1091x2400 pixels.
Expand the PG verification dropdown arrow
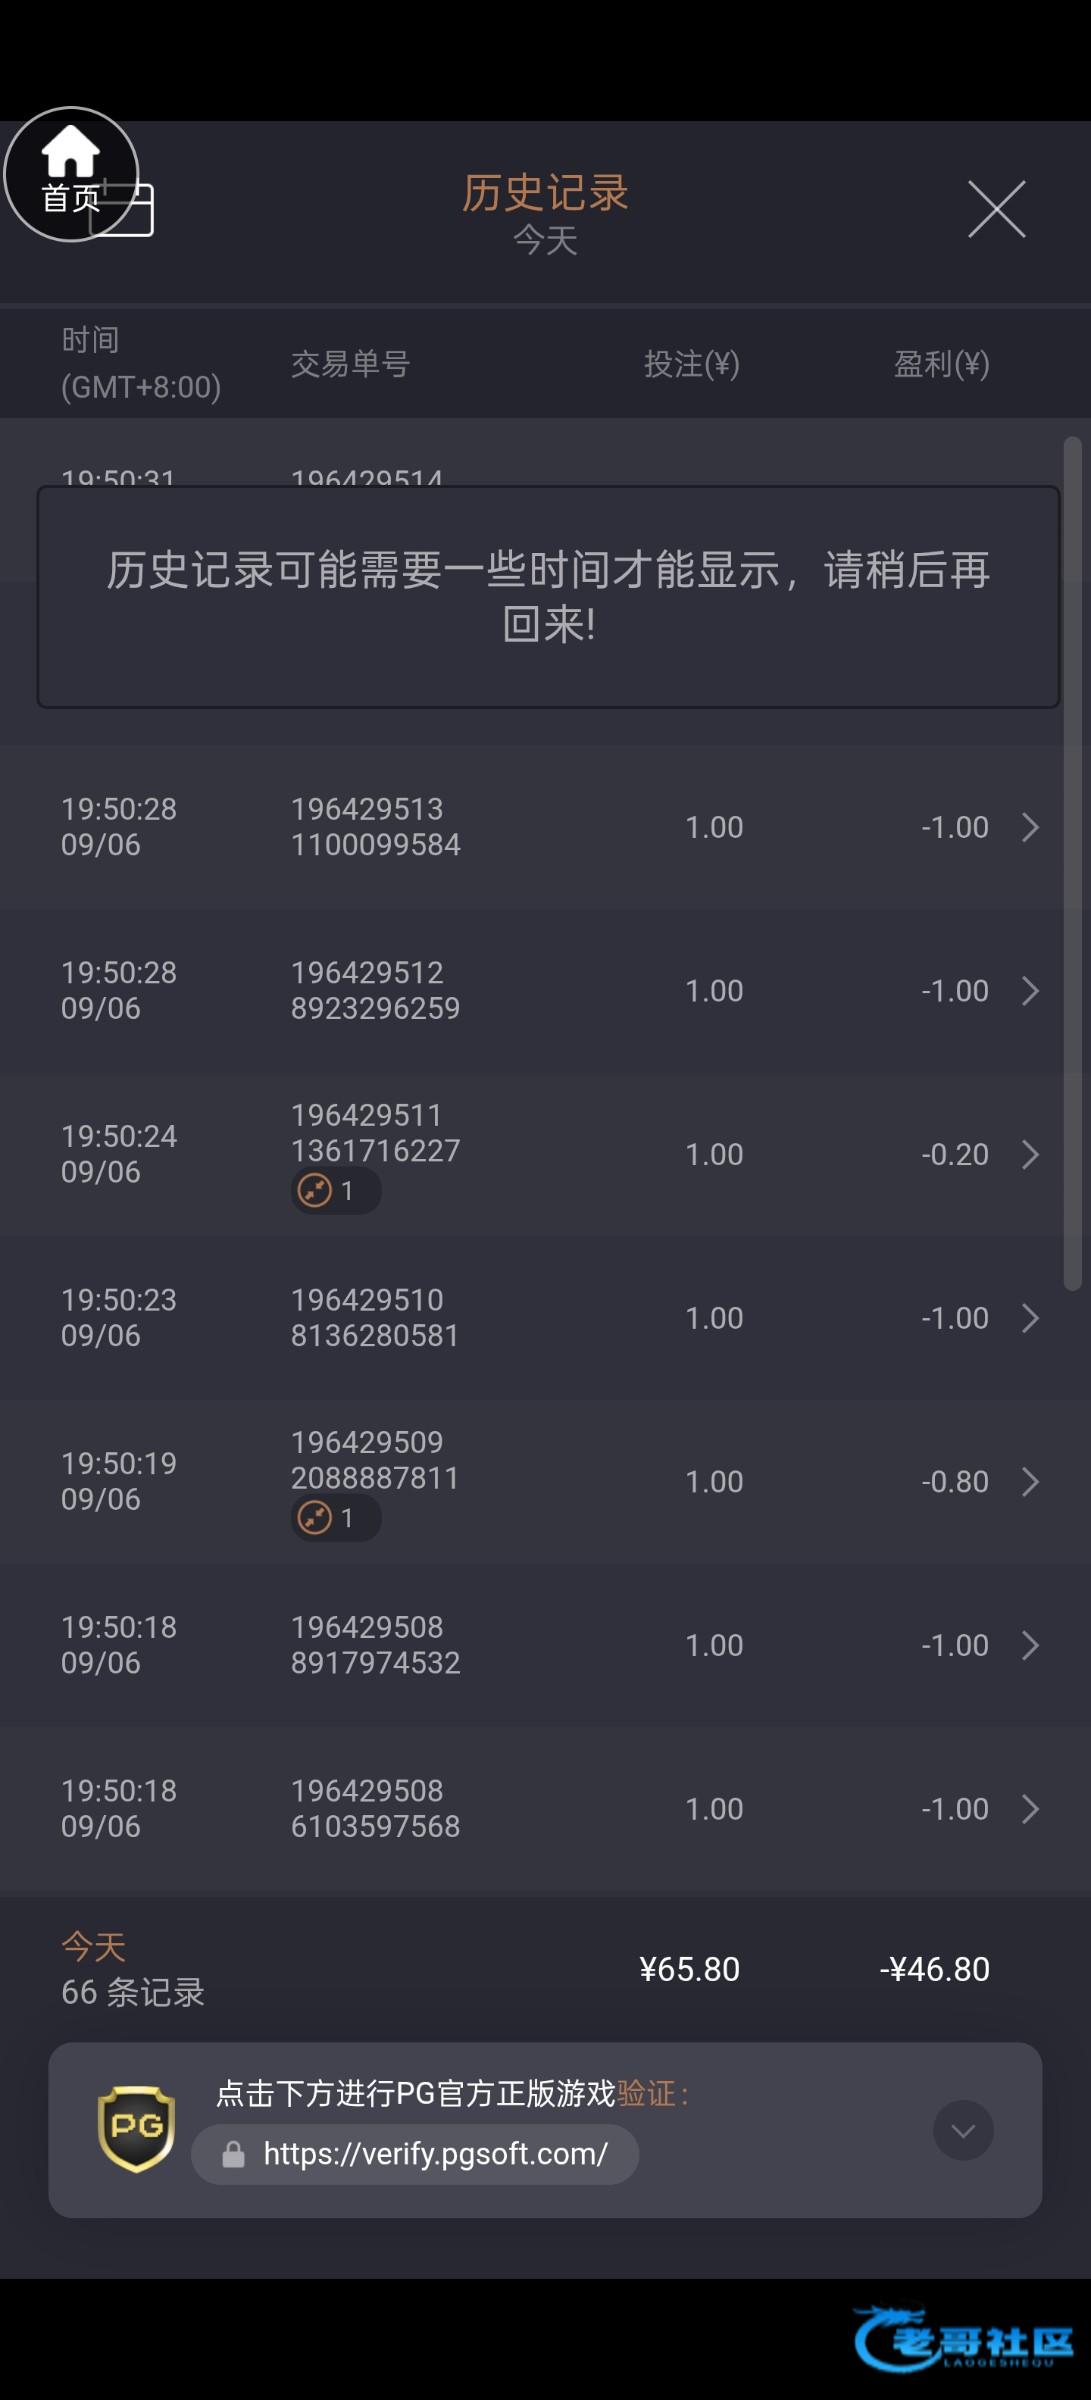(963, 2131)
